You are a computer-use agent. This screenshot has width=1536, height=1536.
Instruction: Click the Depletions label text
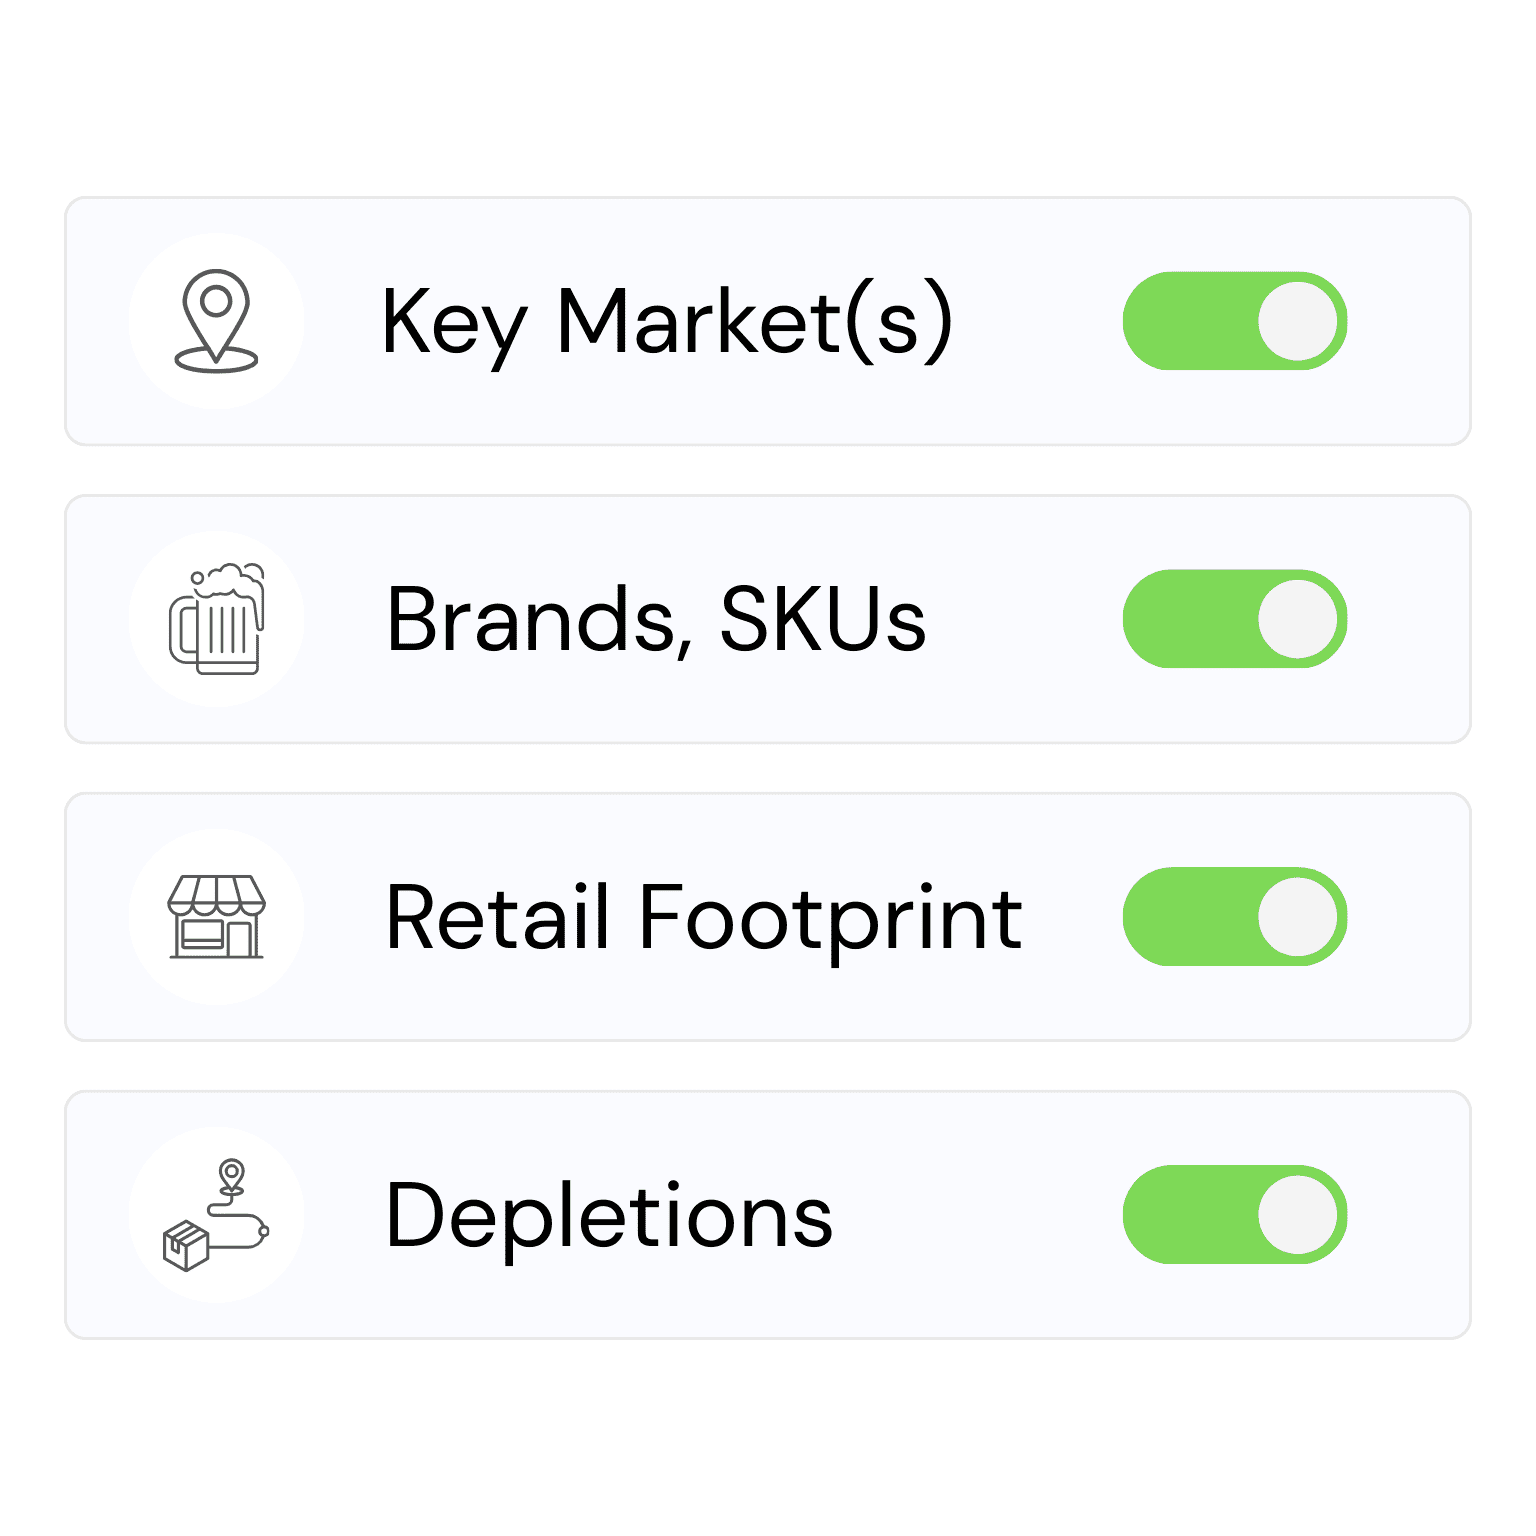[x=609, y=1215]
